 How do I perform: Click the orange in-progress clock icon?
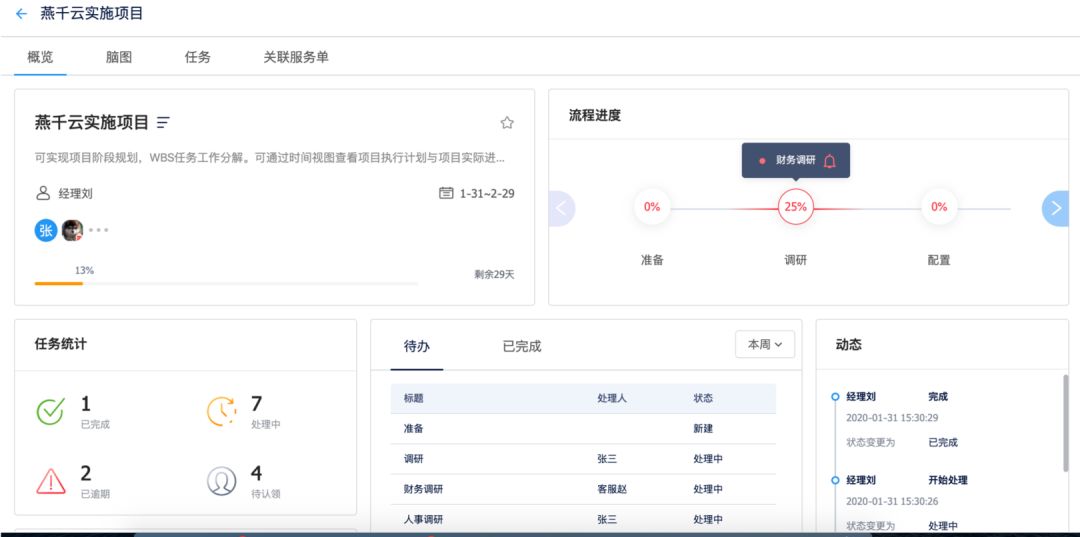point(221,411)
